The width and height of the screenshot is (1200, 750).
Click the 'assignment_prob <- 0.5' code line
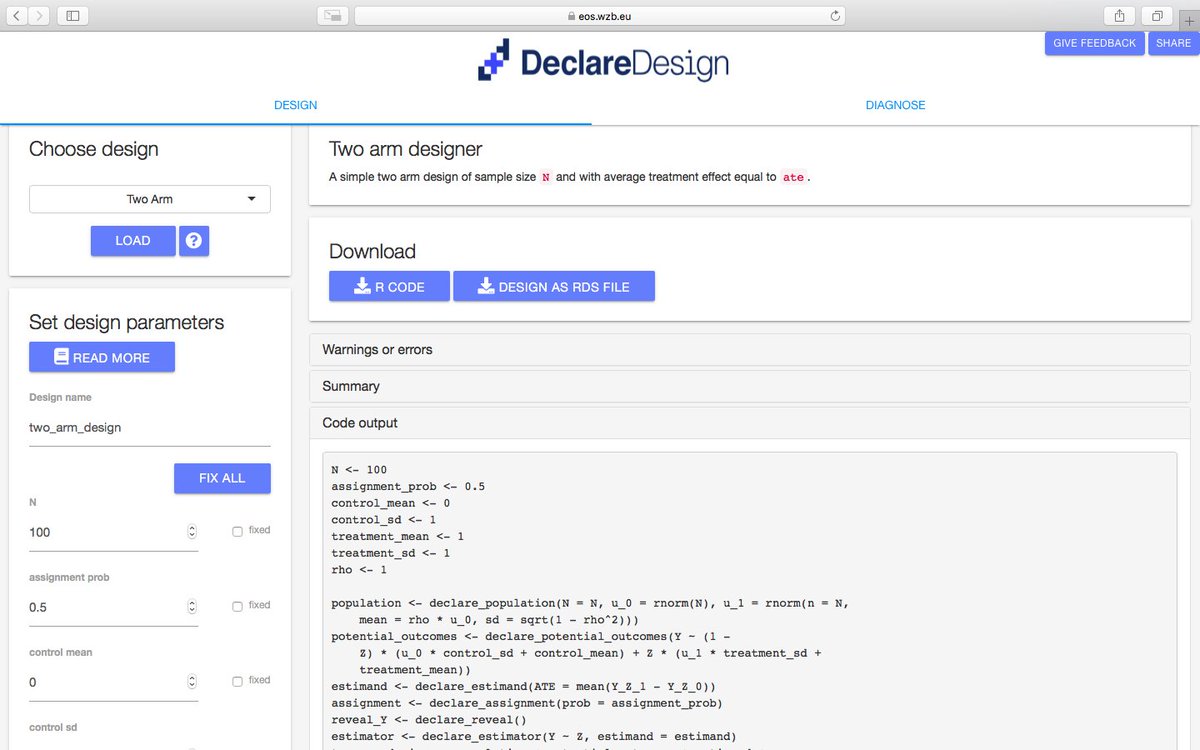pos(408,487)
